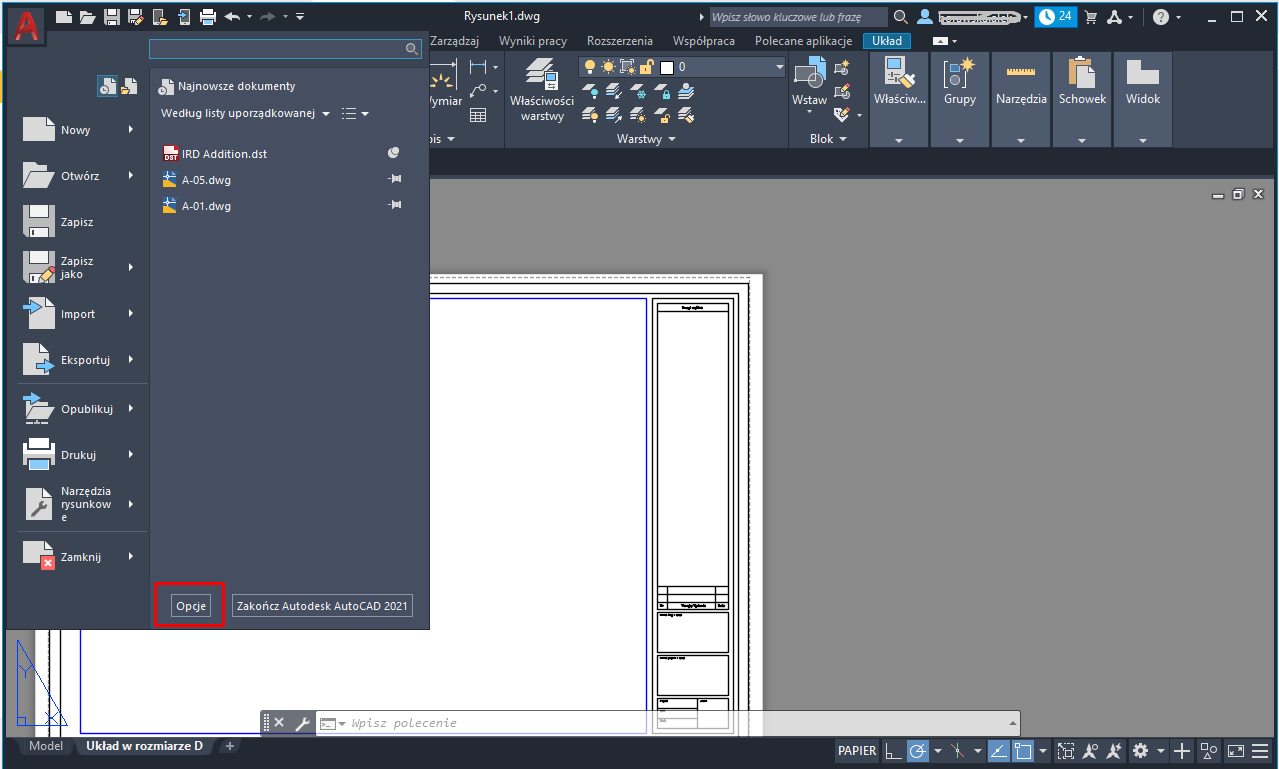Click the Undo arrow in quick access toolbar

coord(232,17)
